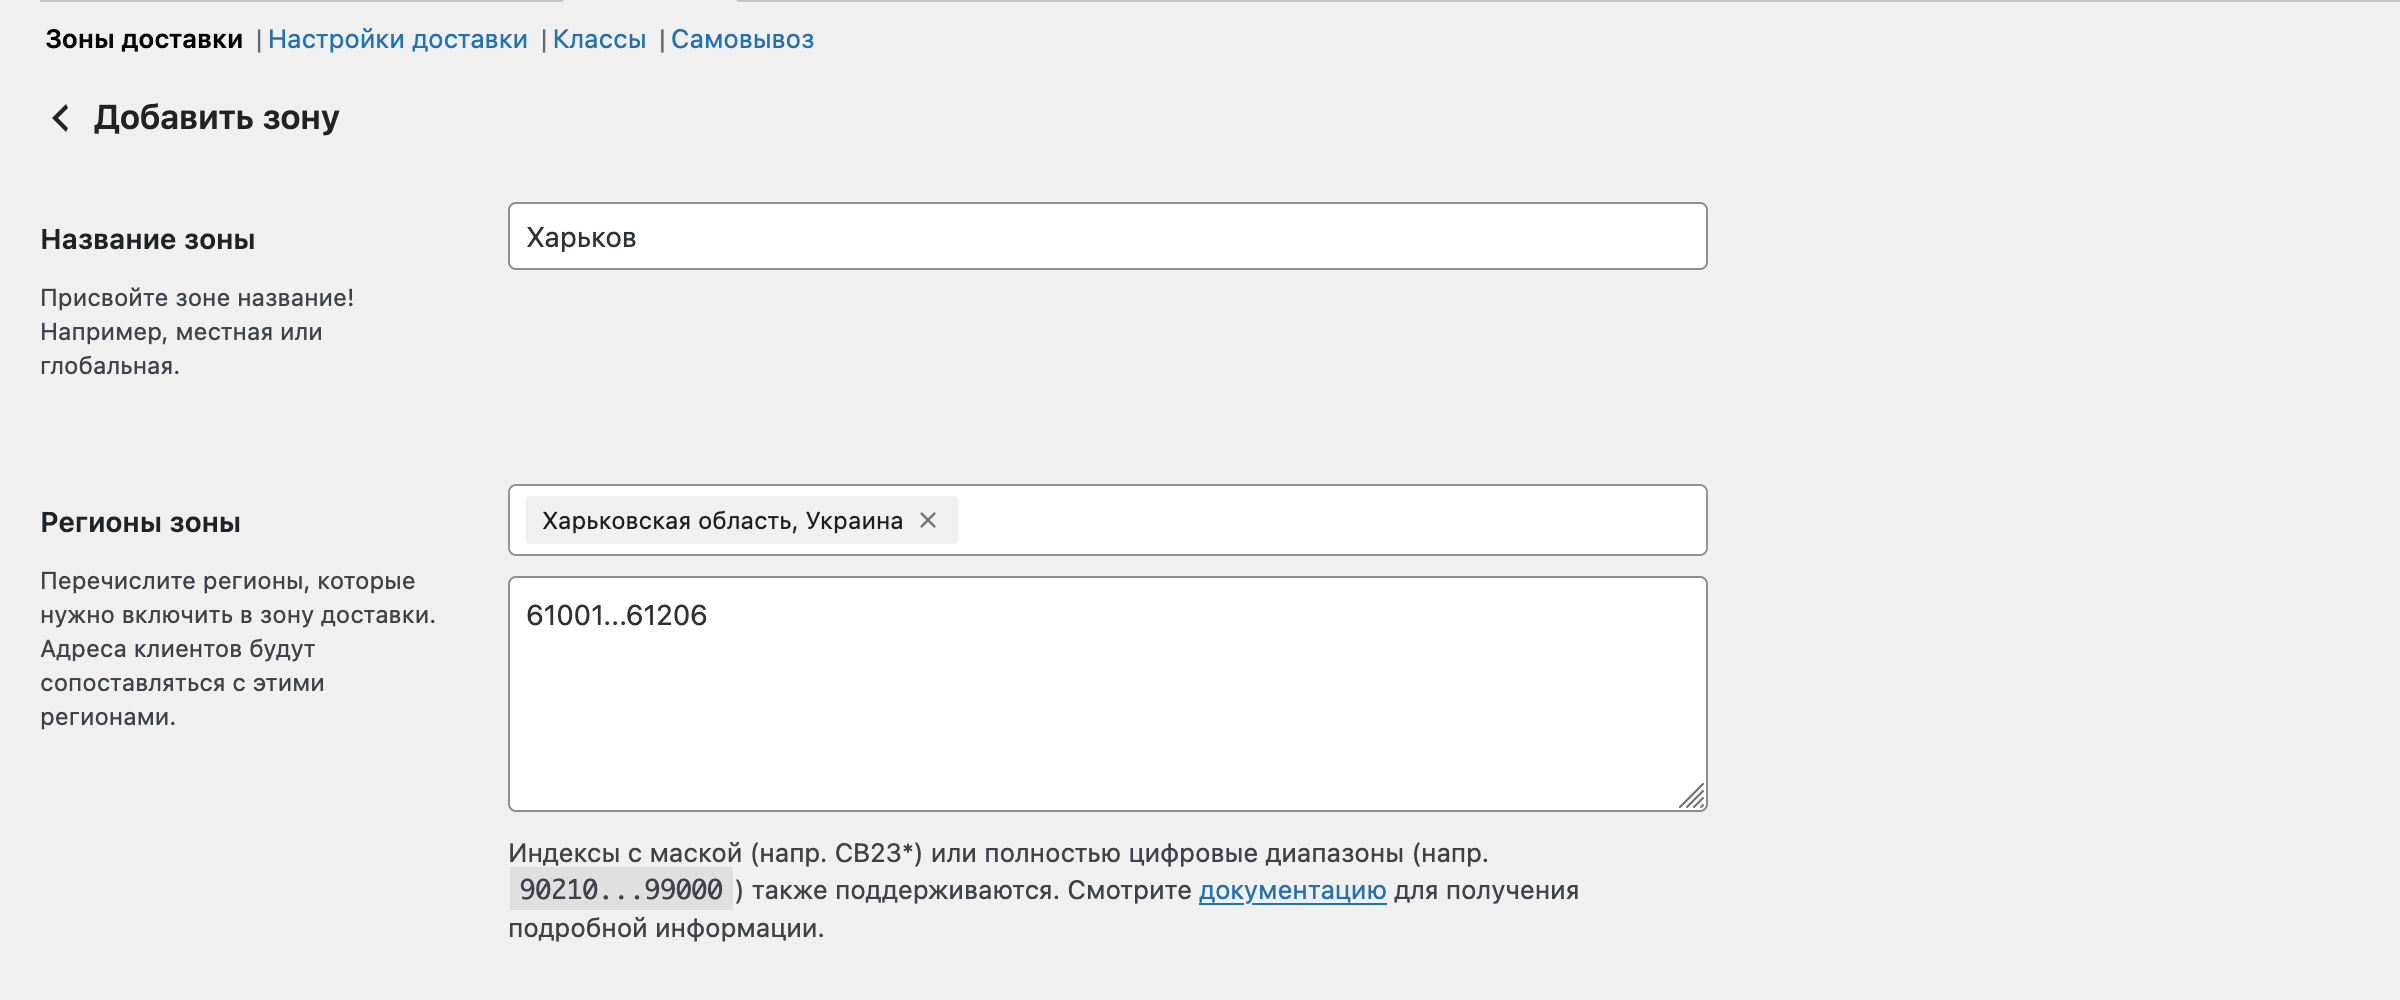2400x1000 pixels.
Task: Click the 90210...99000 code example
Action: click(621, 890)
